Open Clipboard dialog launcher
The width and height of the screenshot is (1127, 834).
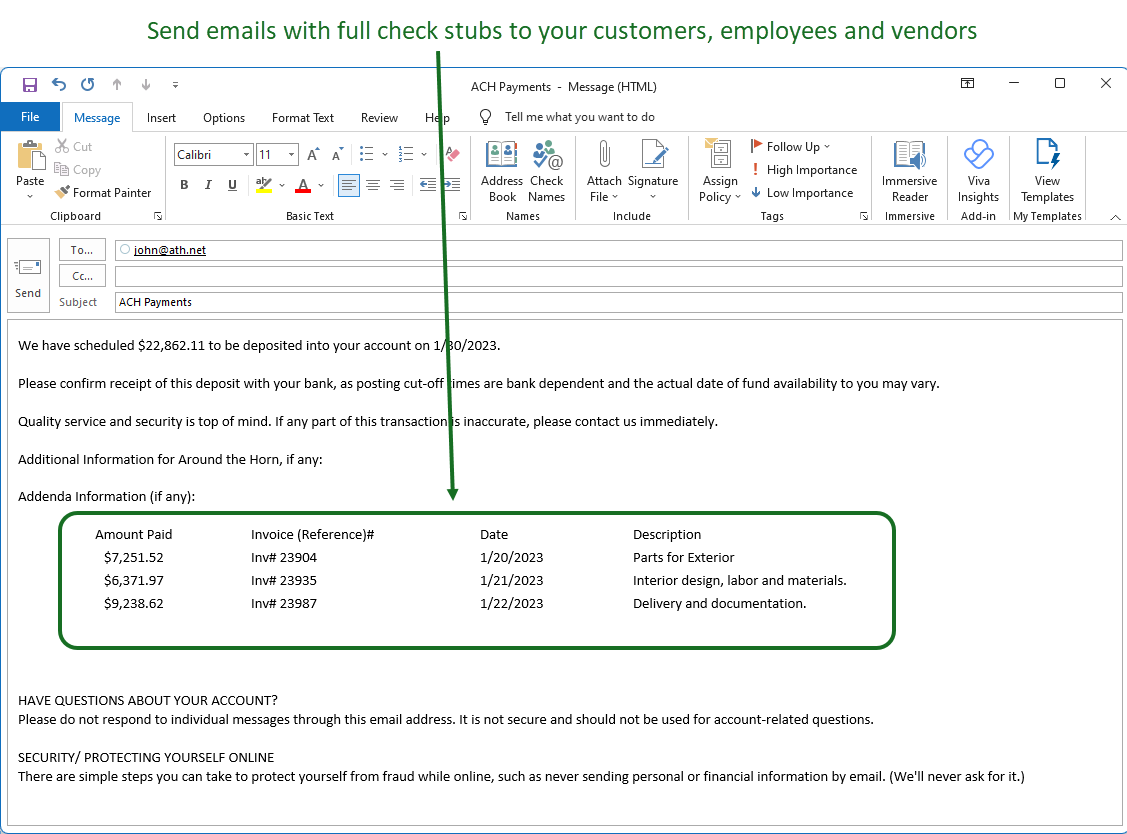158,216
